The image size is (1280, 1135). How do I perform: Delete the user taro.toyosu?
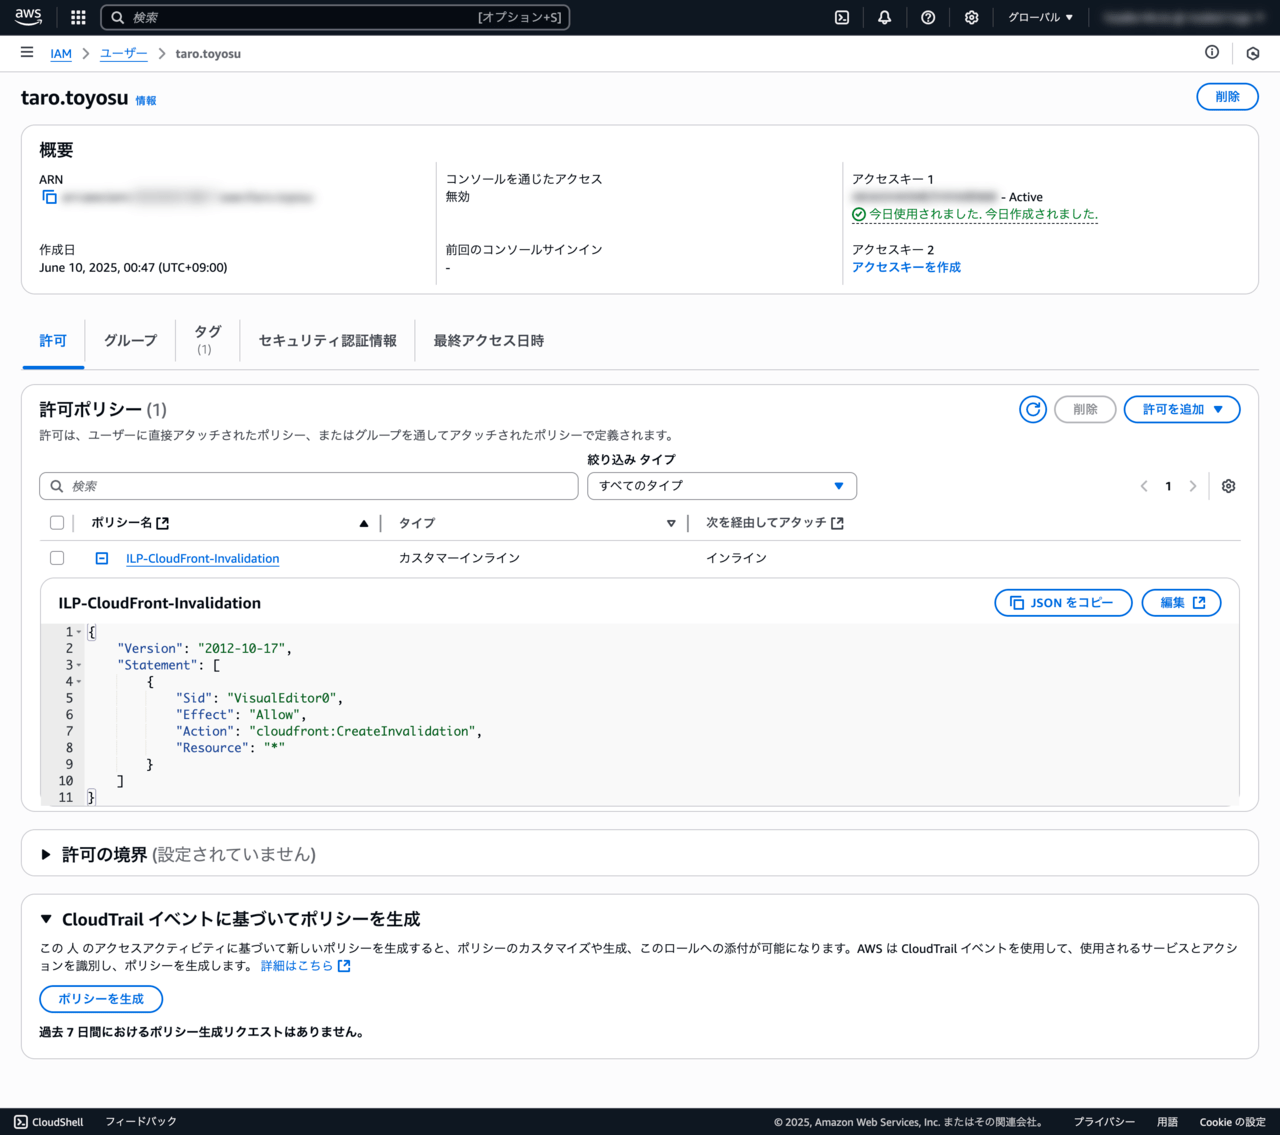pos(1227,96)
